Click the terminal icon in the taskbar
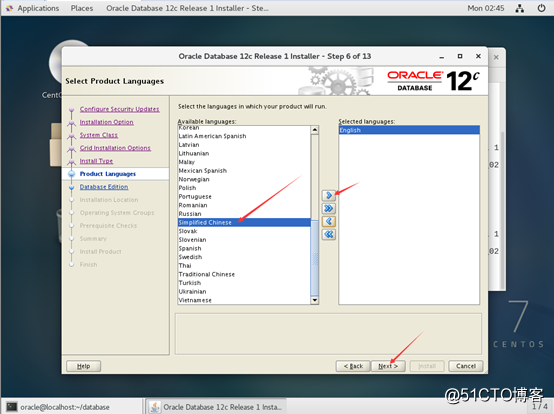Viewport: 554px width, 414px height. [x=12, y=407]
